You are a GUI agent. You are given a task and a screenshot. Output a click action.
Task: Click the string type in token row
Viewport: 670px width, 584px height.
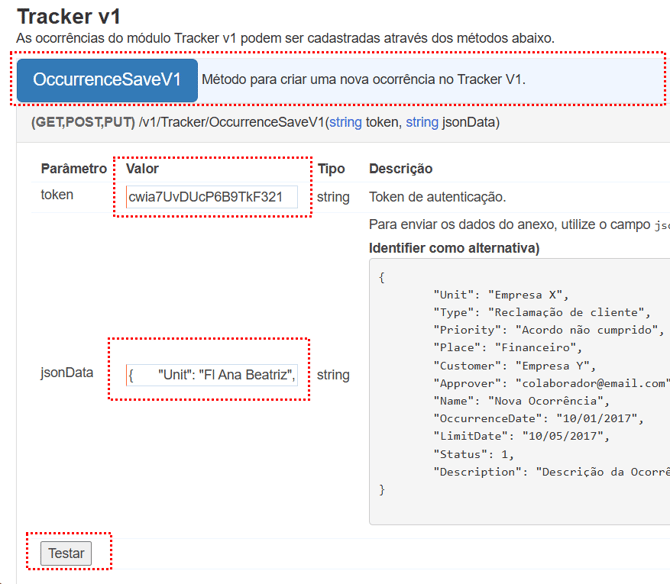[x=333, y=197]
